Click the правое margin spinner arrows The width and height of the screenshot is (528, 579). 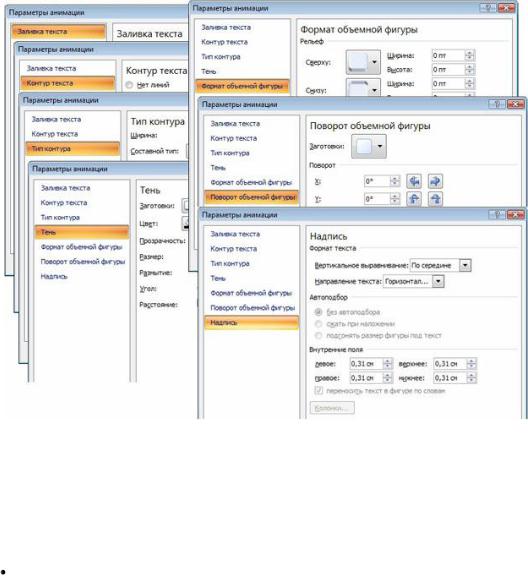(x=387, y=378)
